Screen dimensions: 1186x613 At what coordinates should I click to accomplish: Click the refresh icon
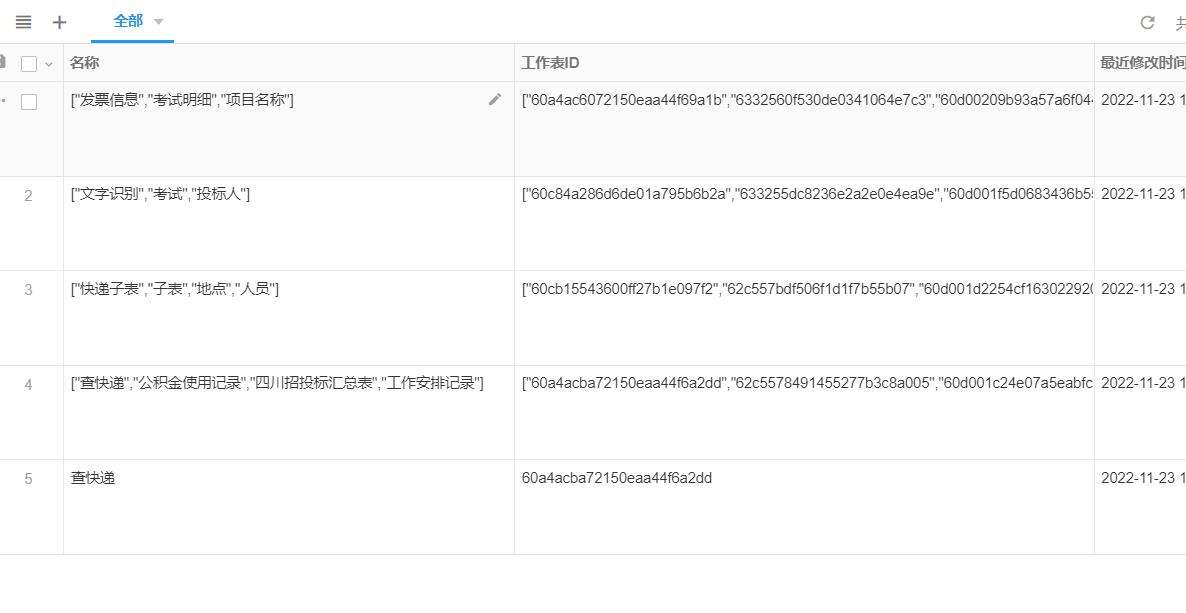click(1147, 22)
